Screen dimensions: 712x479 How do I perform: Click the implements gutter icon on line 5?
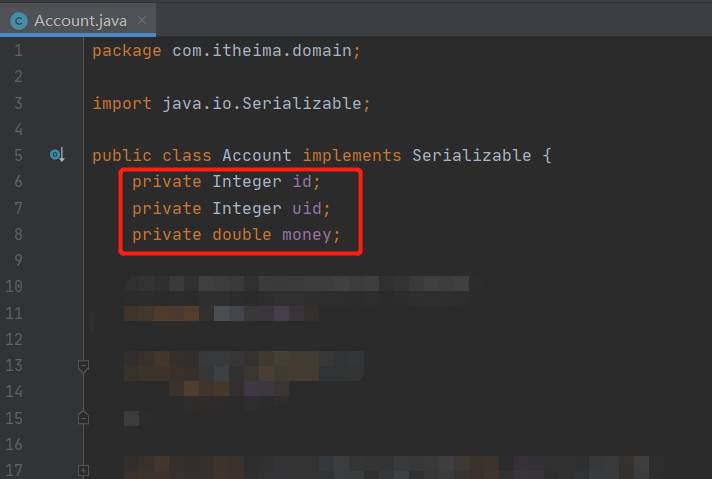57,155
